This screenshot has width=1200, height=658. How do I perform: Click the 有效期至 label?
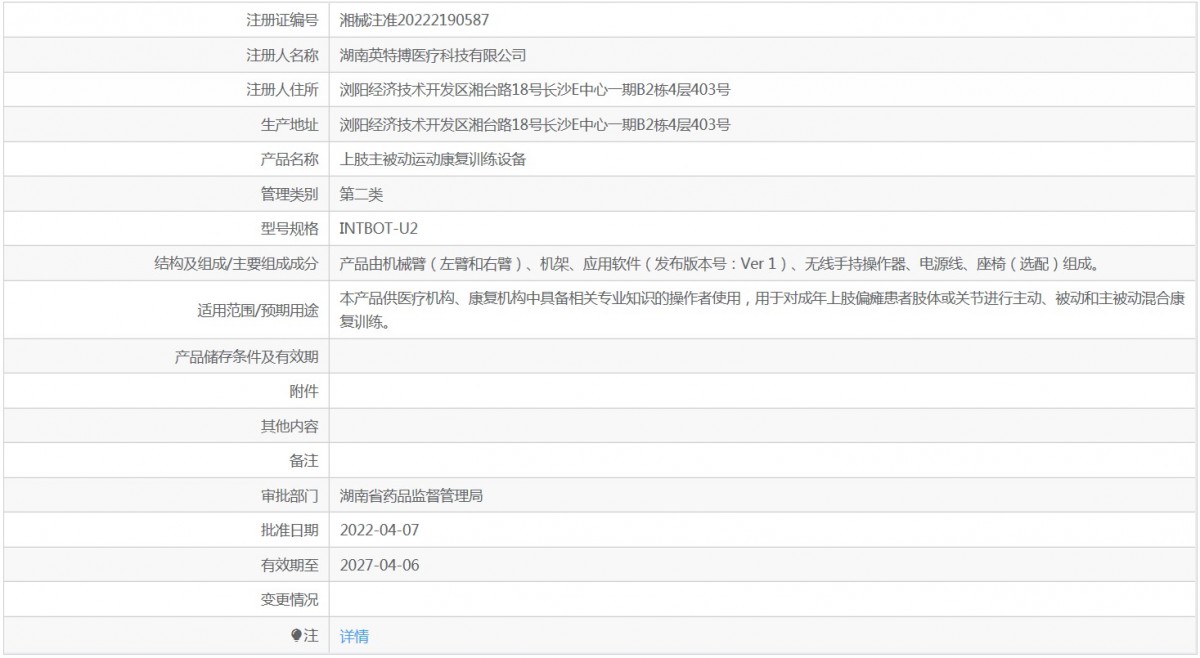289,565
